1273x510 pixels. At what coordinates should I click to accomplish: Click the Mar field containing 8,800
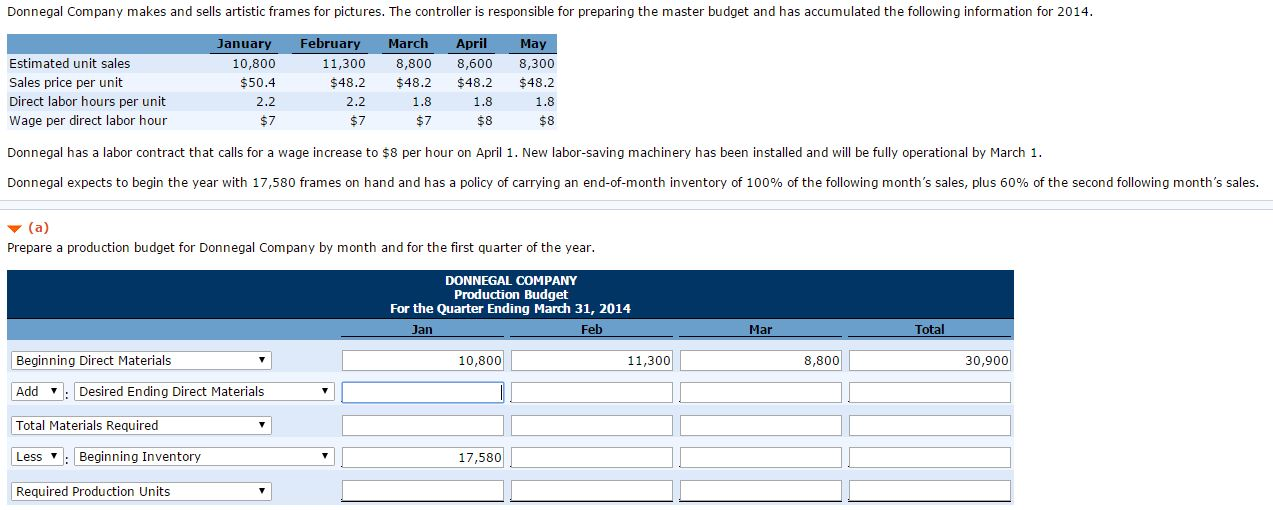point(761,361)
